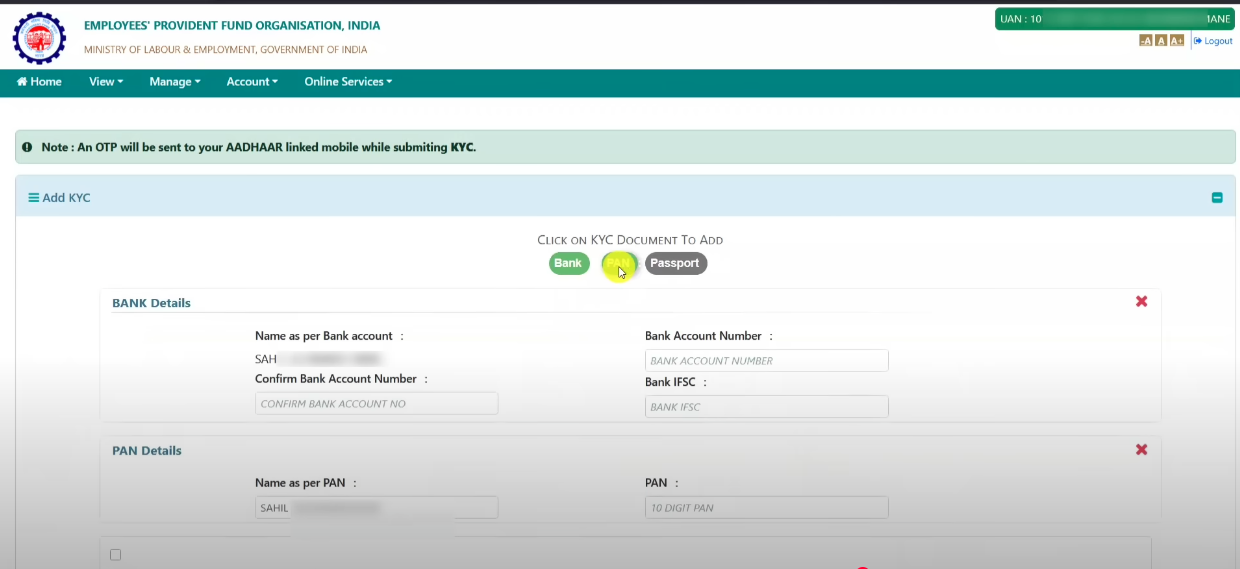Screen dimensions: 1240x569
Task: Collapse the Add KYC panel using minus icon
Action: point(1217,198)
